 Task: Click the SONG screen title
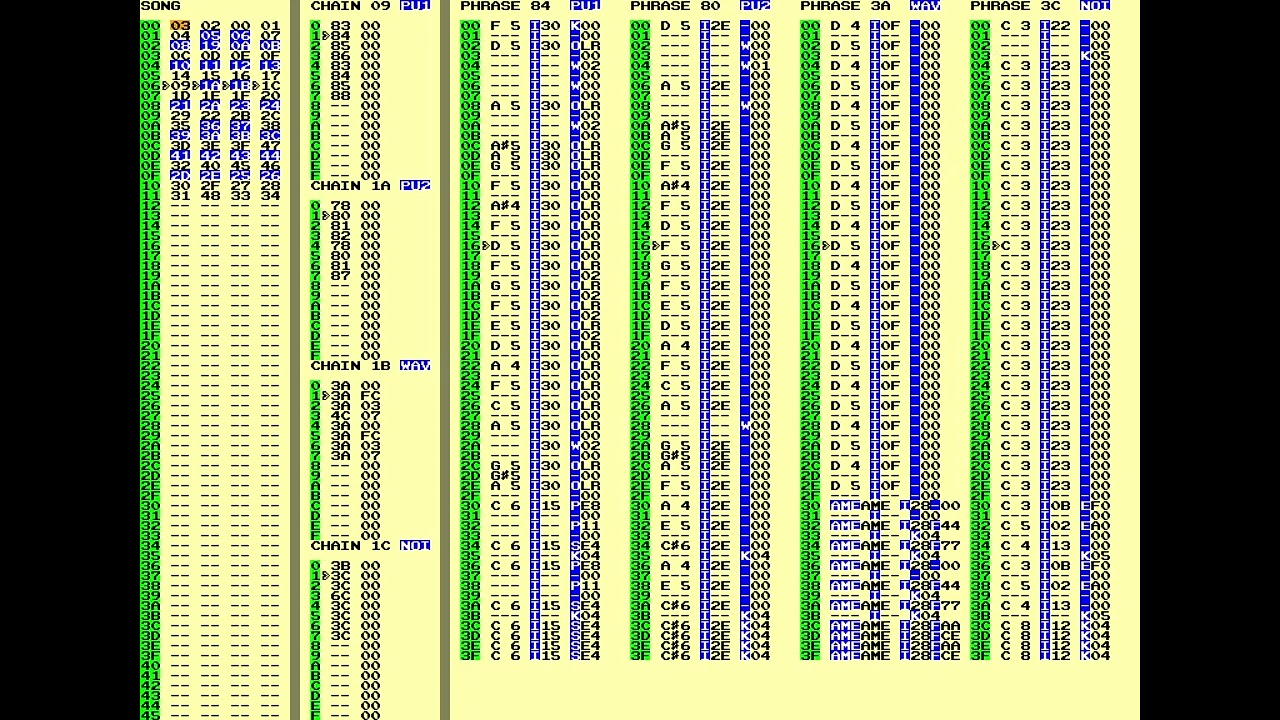tap(160, 6)
